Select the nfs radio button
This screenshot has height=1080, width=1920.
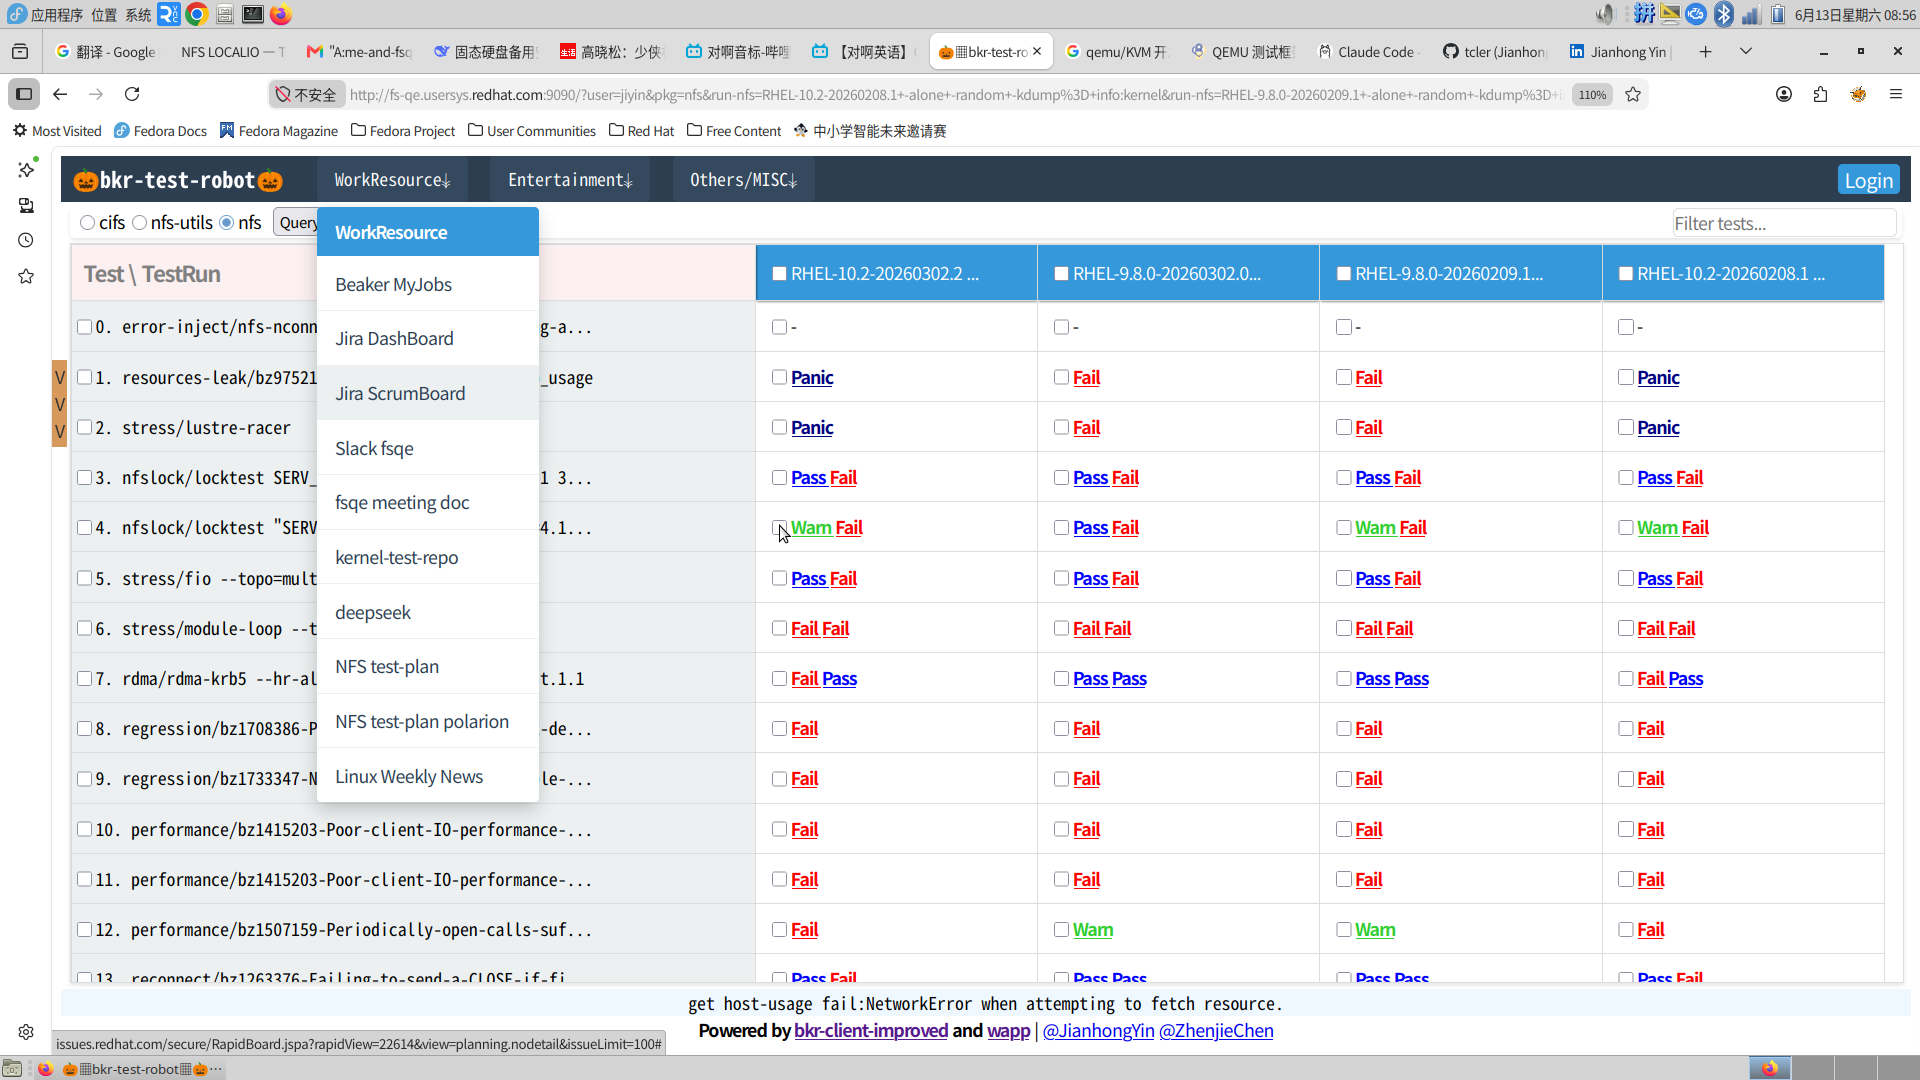(x=227, y=223)
